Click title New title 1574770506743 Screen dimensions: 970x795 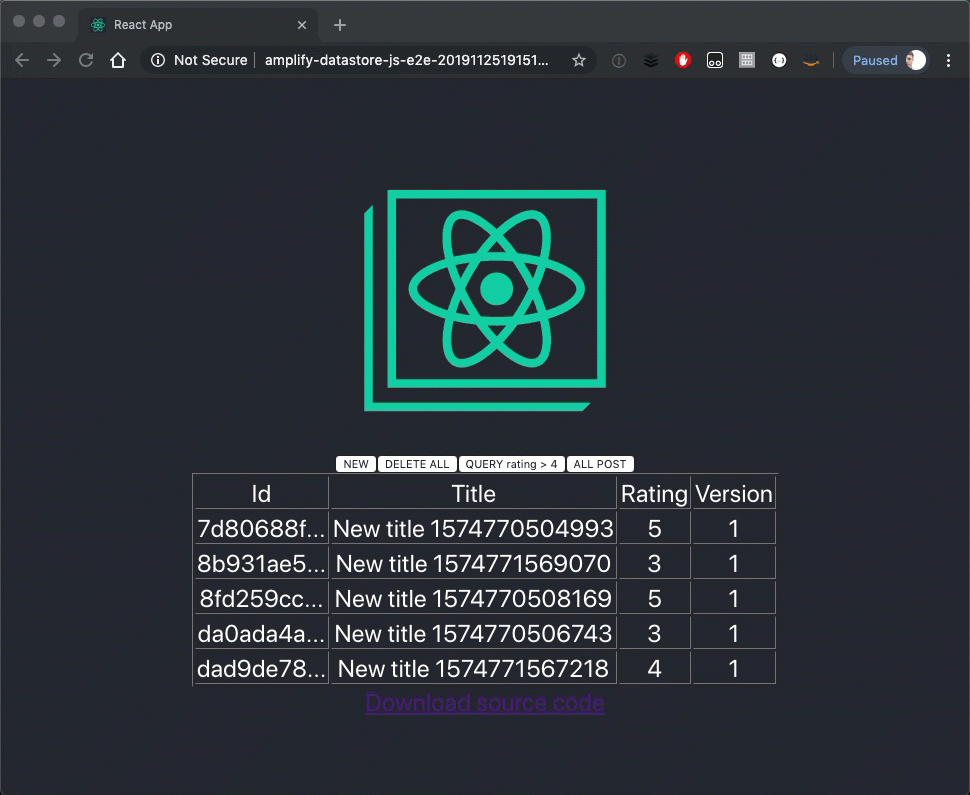(473, 634)
